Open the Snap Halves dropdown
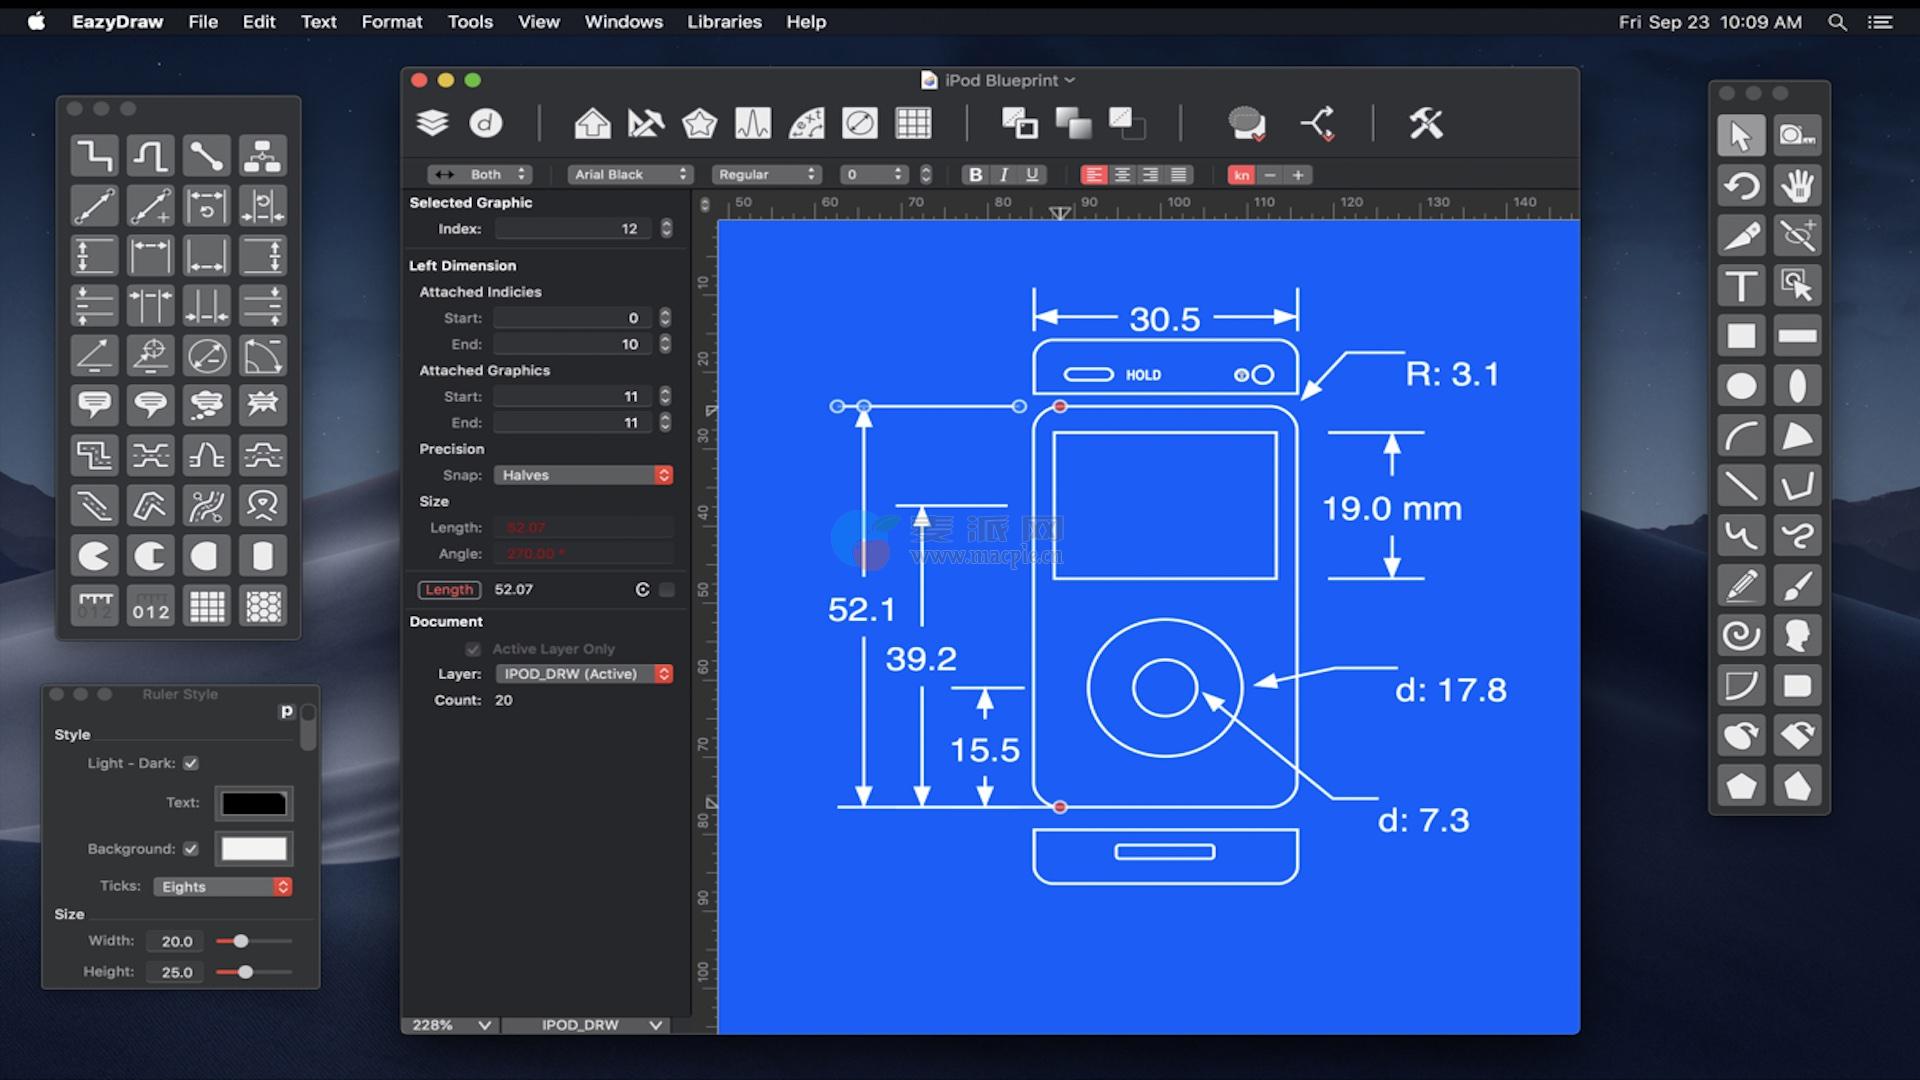The image size is (1920, 1080). [x=583, y=475]
